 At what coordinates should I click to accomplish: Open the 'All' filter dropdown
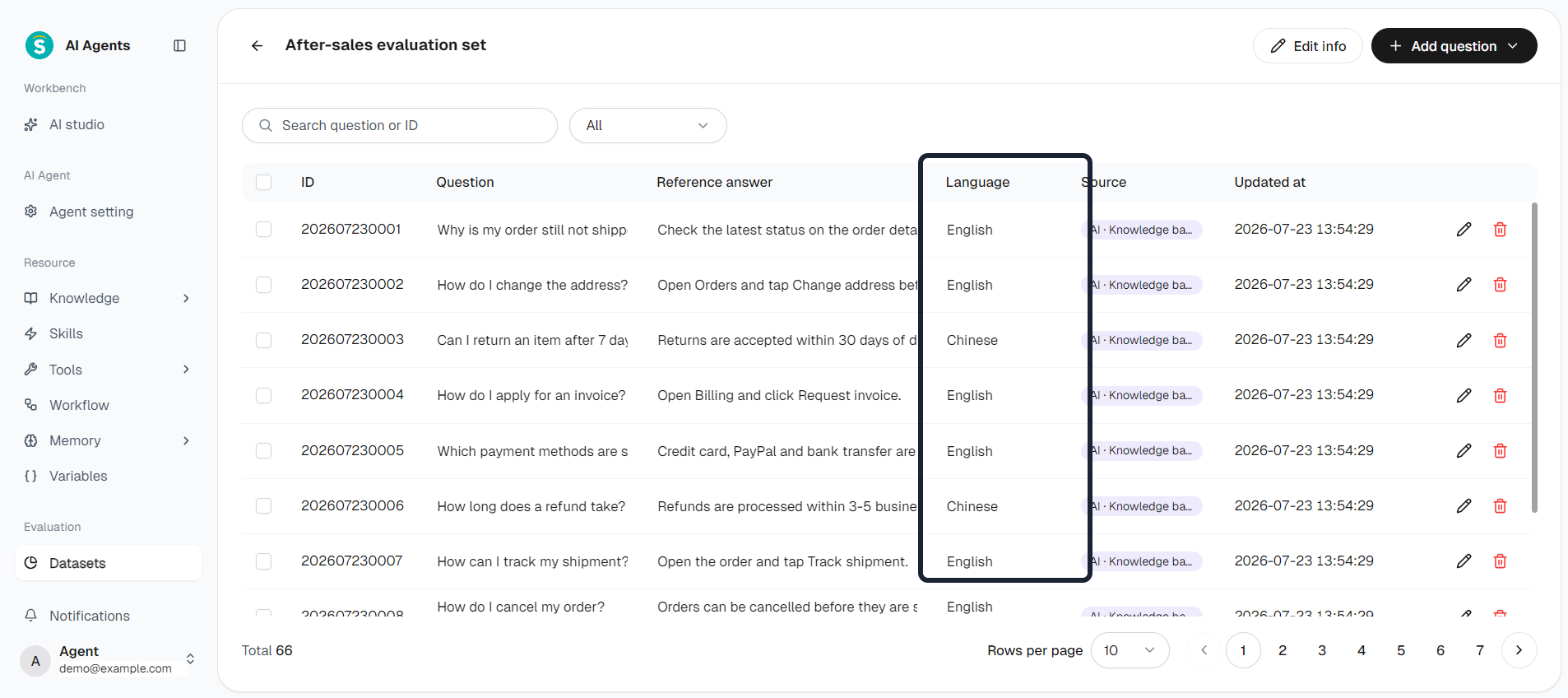tap(648, 126)
